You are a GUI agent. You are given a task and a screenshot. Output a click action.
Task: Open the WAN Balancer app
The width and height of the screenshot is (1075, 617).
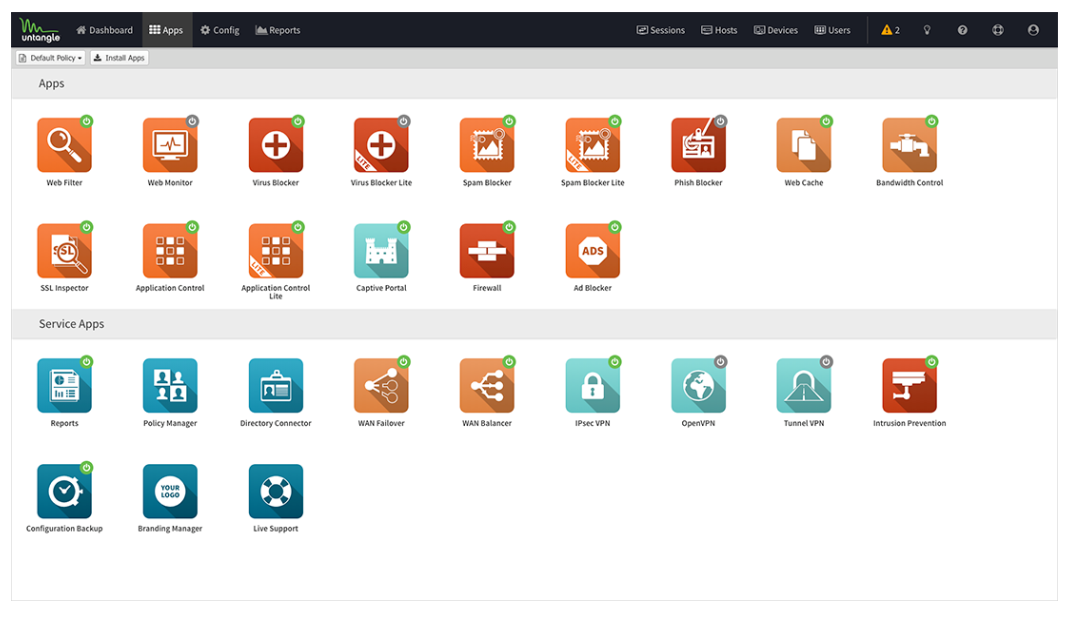(x=486, y=386)
